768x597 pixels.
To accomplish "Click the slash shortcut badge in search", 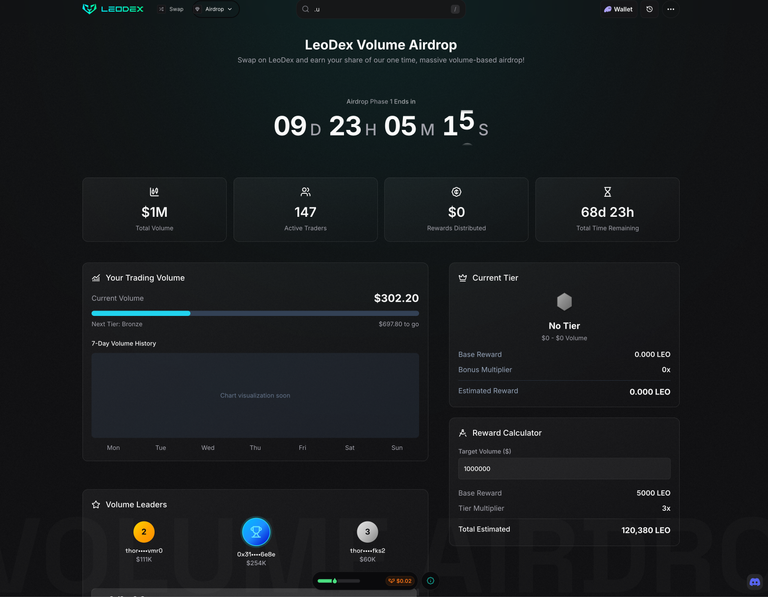I will (455, 9).
